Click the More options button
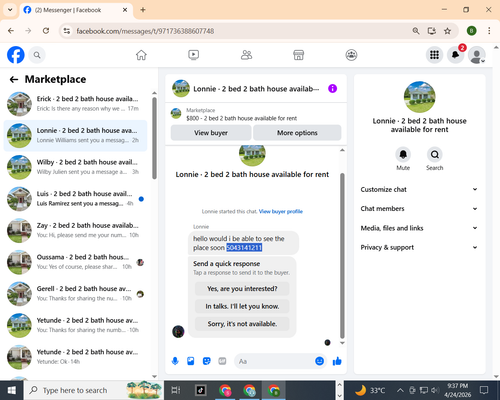Viewport: 500px width, 400px height. pos(297,133)
